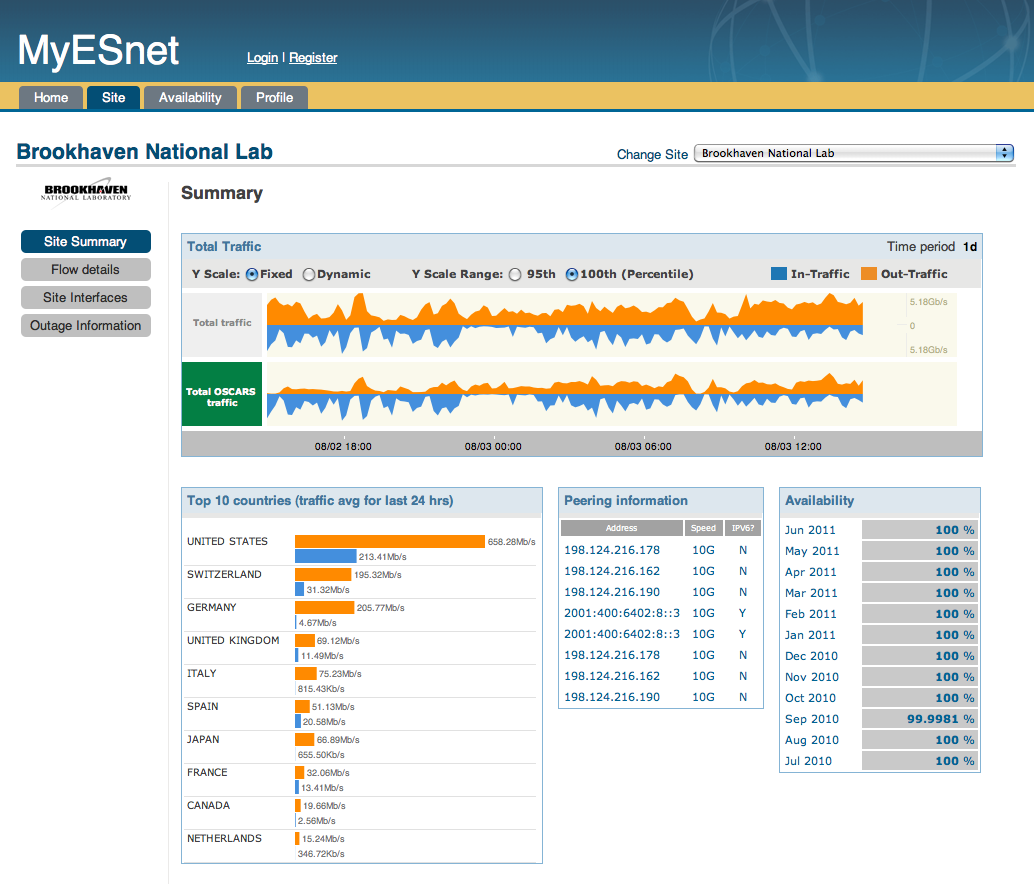Click the NETHERLANDS country label
Image resolution: width=1034 pixels, height=887 pixels.
tap(224, 838)
